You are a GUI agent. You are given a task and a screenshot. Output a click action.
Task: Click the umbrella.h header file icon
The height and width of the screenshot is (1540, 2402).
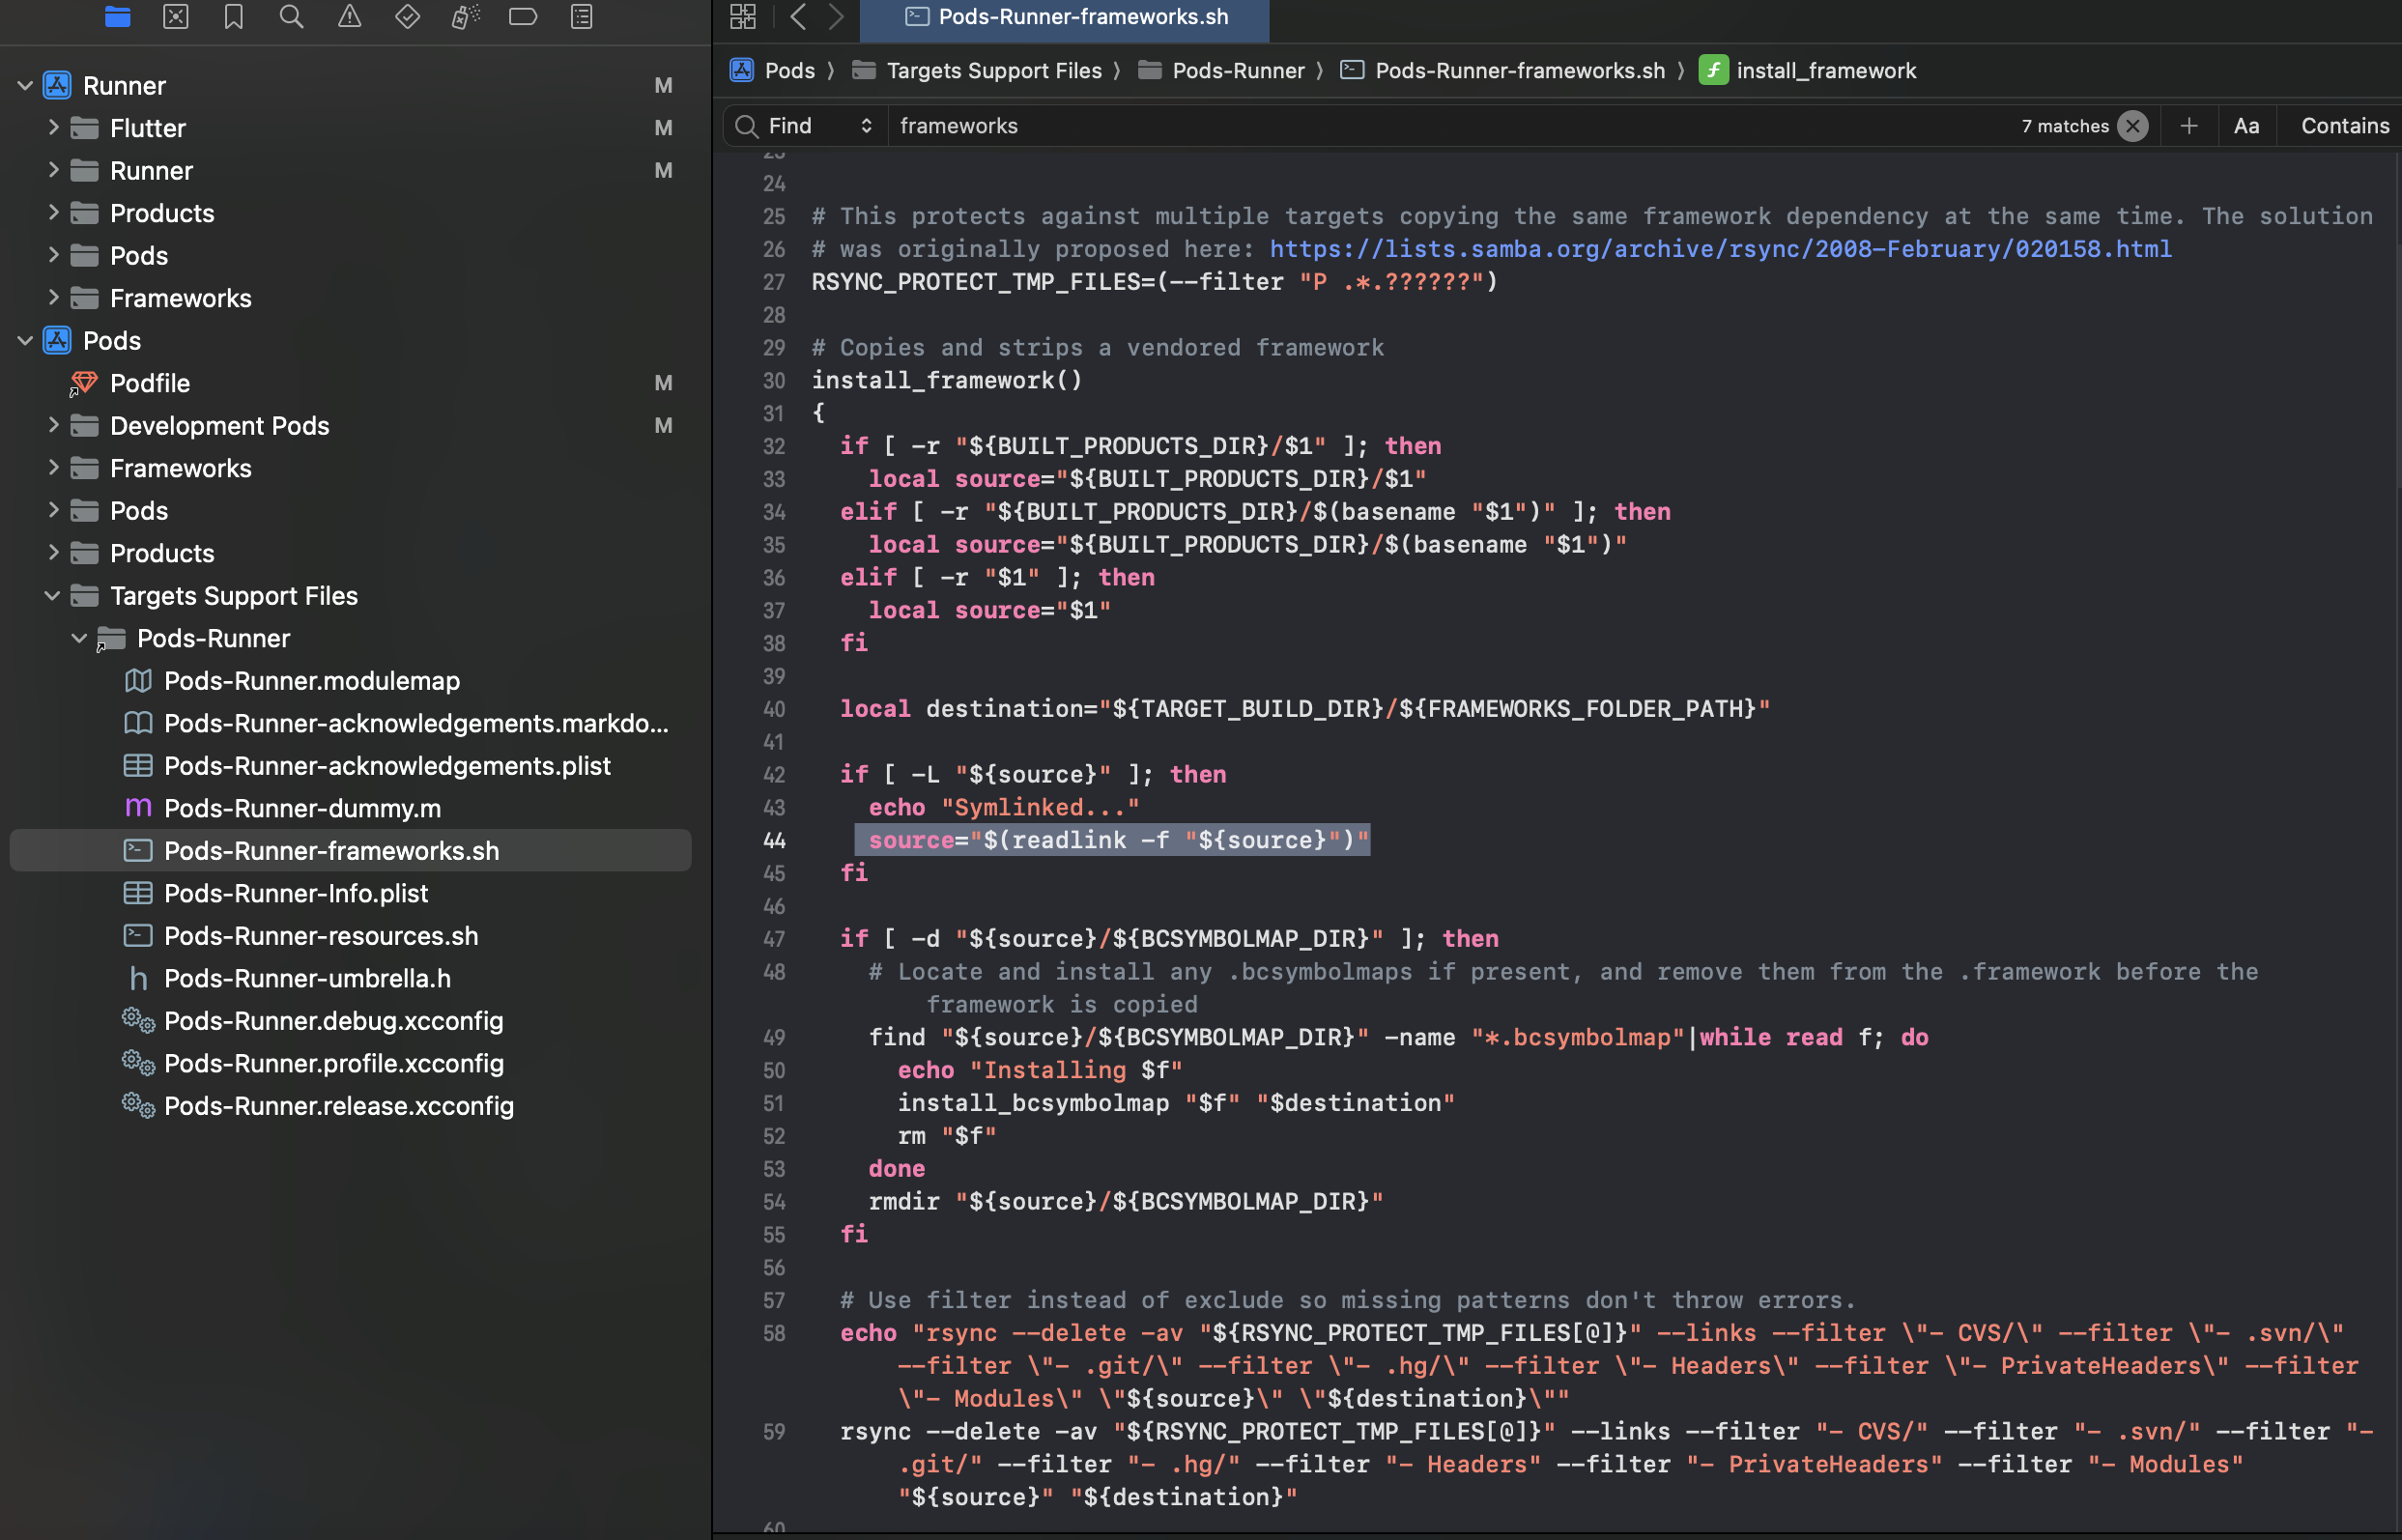(x=138, y=978)
